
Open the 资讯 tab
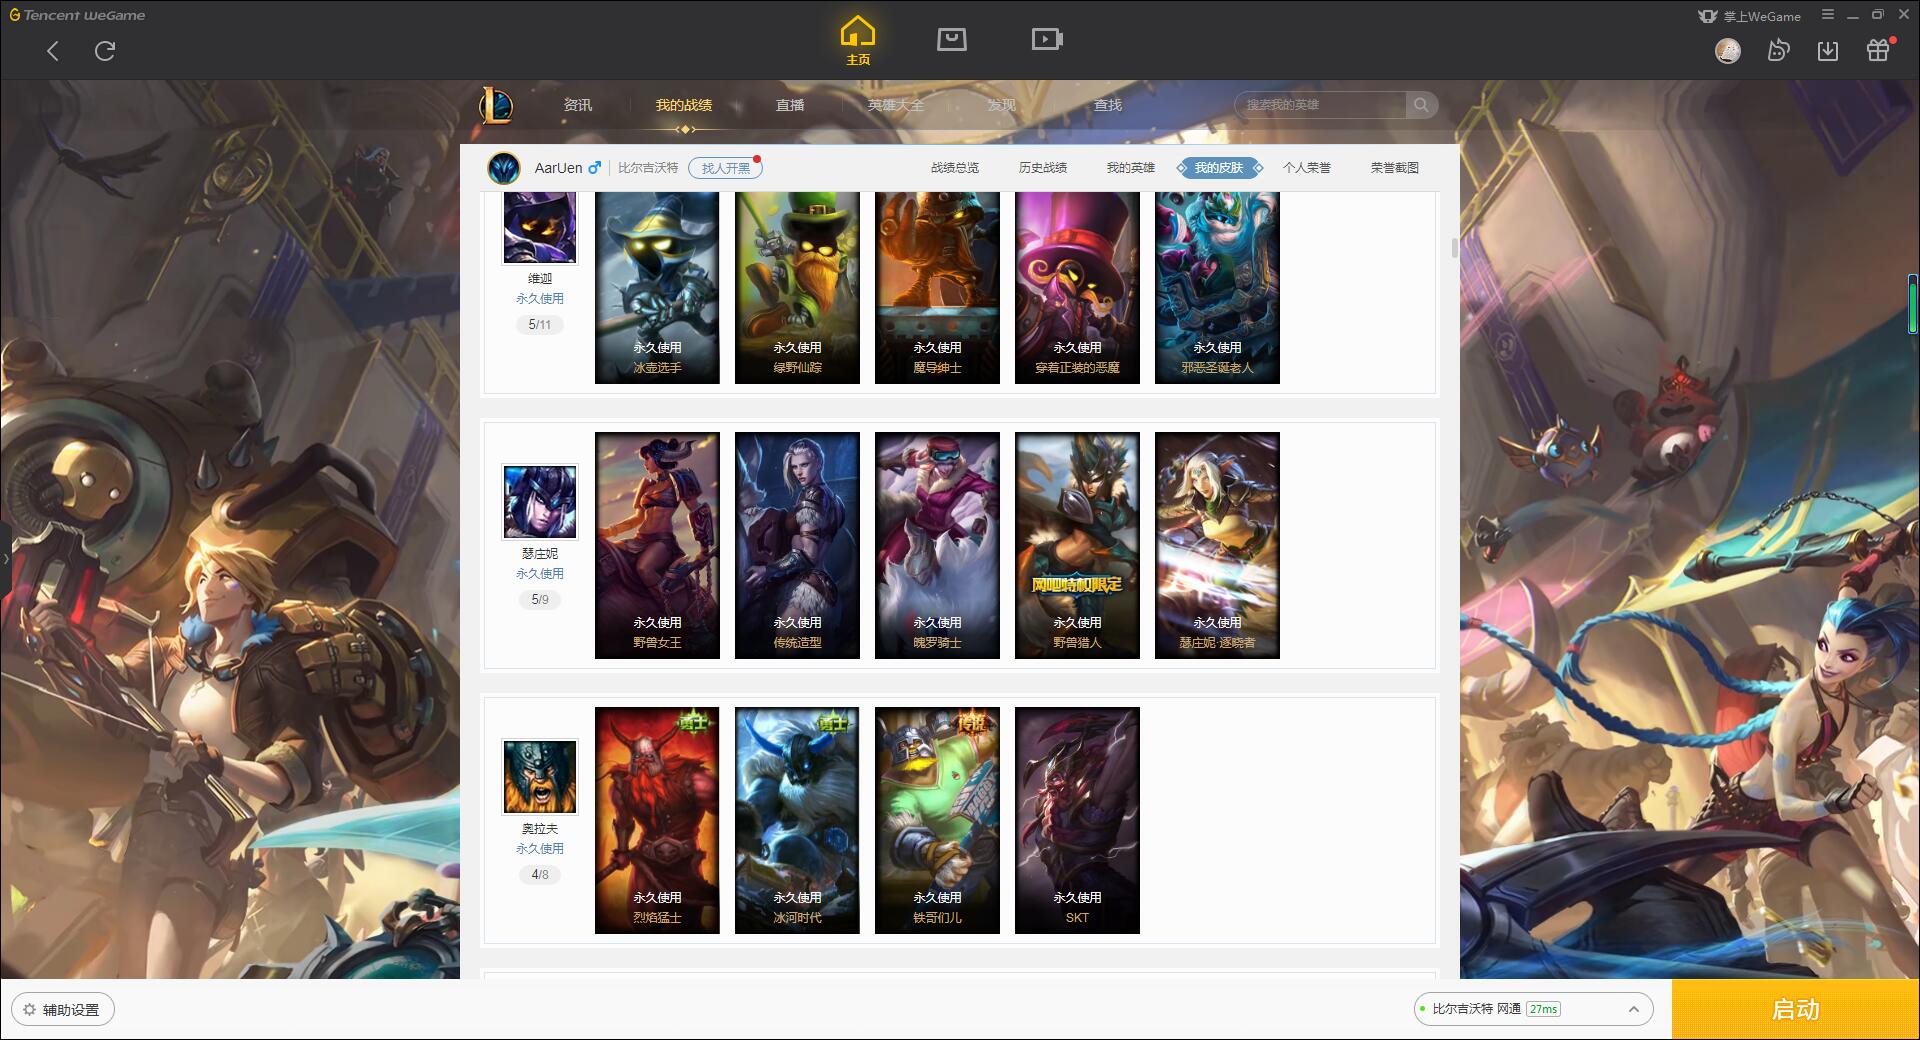coord(578,105)
